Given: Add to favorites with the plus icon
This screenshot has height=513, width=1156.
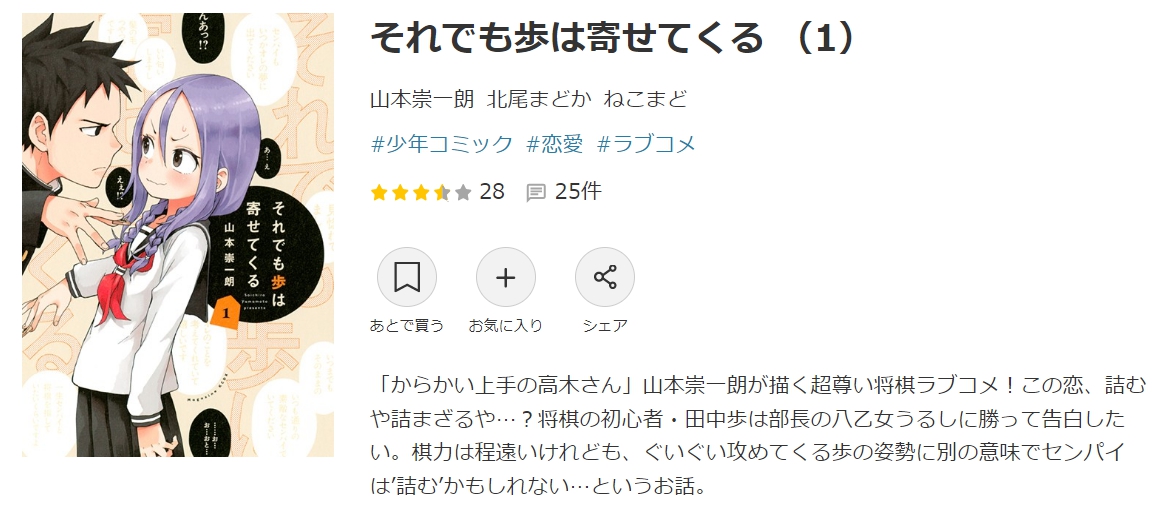Looking at the screenshot, I should pyautogui.click(x=506, y=277).
